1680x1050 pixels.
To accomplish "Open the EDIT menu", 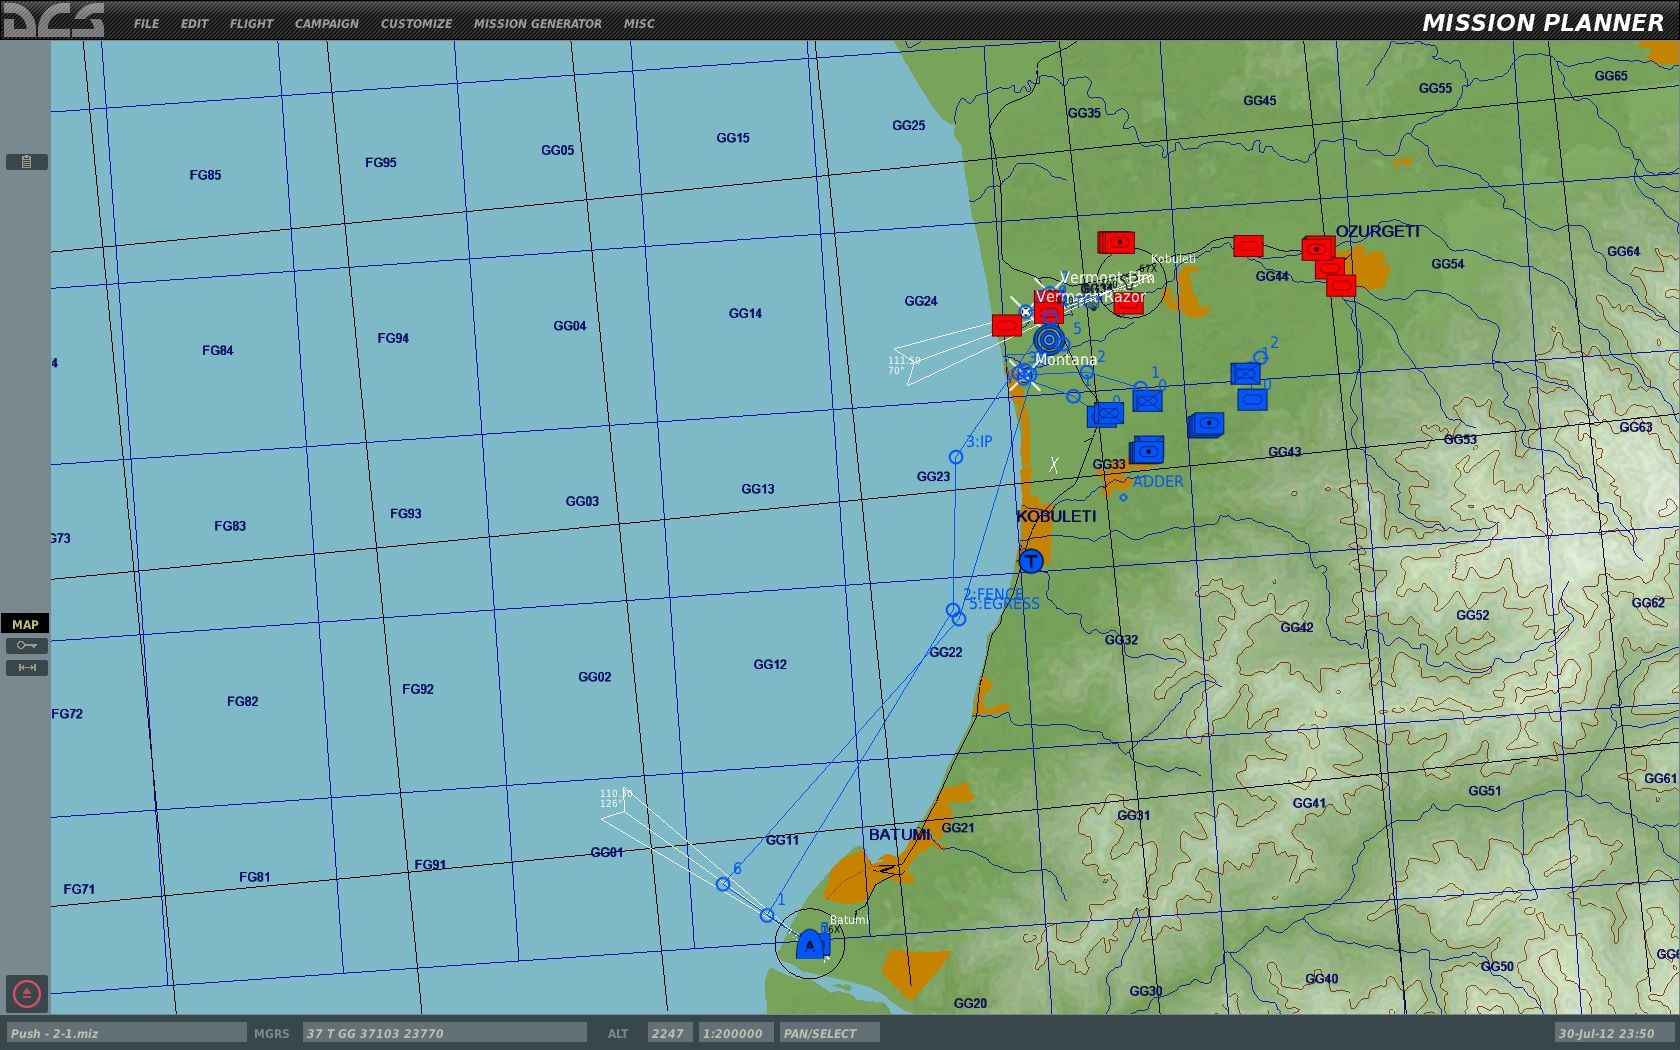I will [194, 23].
